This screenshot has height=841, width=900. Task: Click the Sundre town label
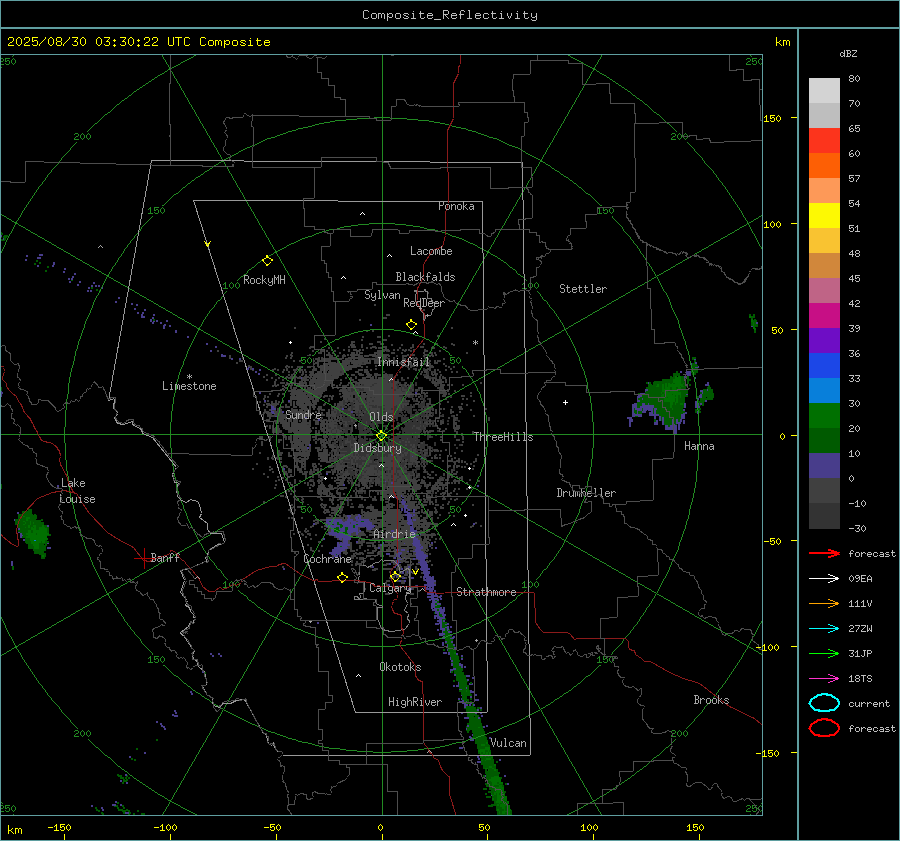click(303, 415)
